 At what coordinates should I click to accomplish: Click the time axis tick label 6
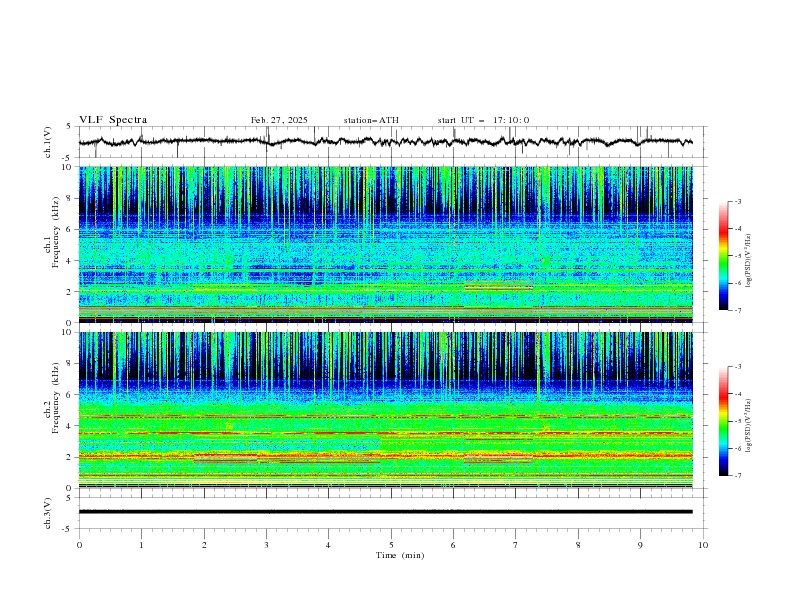(454, 545)
